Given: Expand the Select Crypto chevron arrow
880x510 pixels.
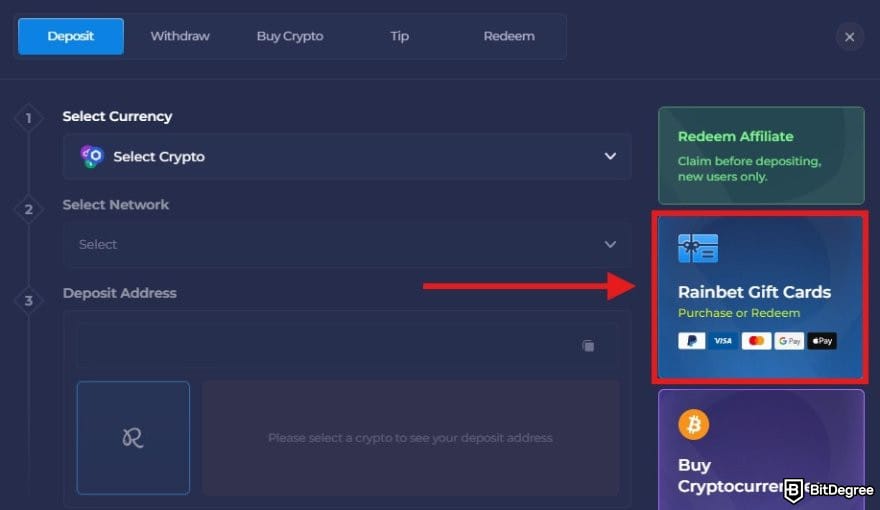Looking at the screenshot, I should point(610,157).
